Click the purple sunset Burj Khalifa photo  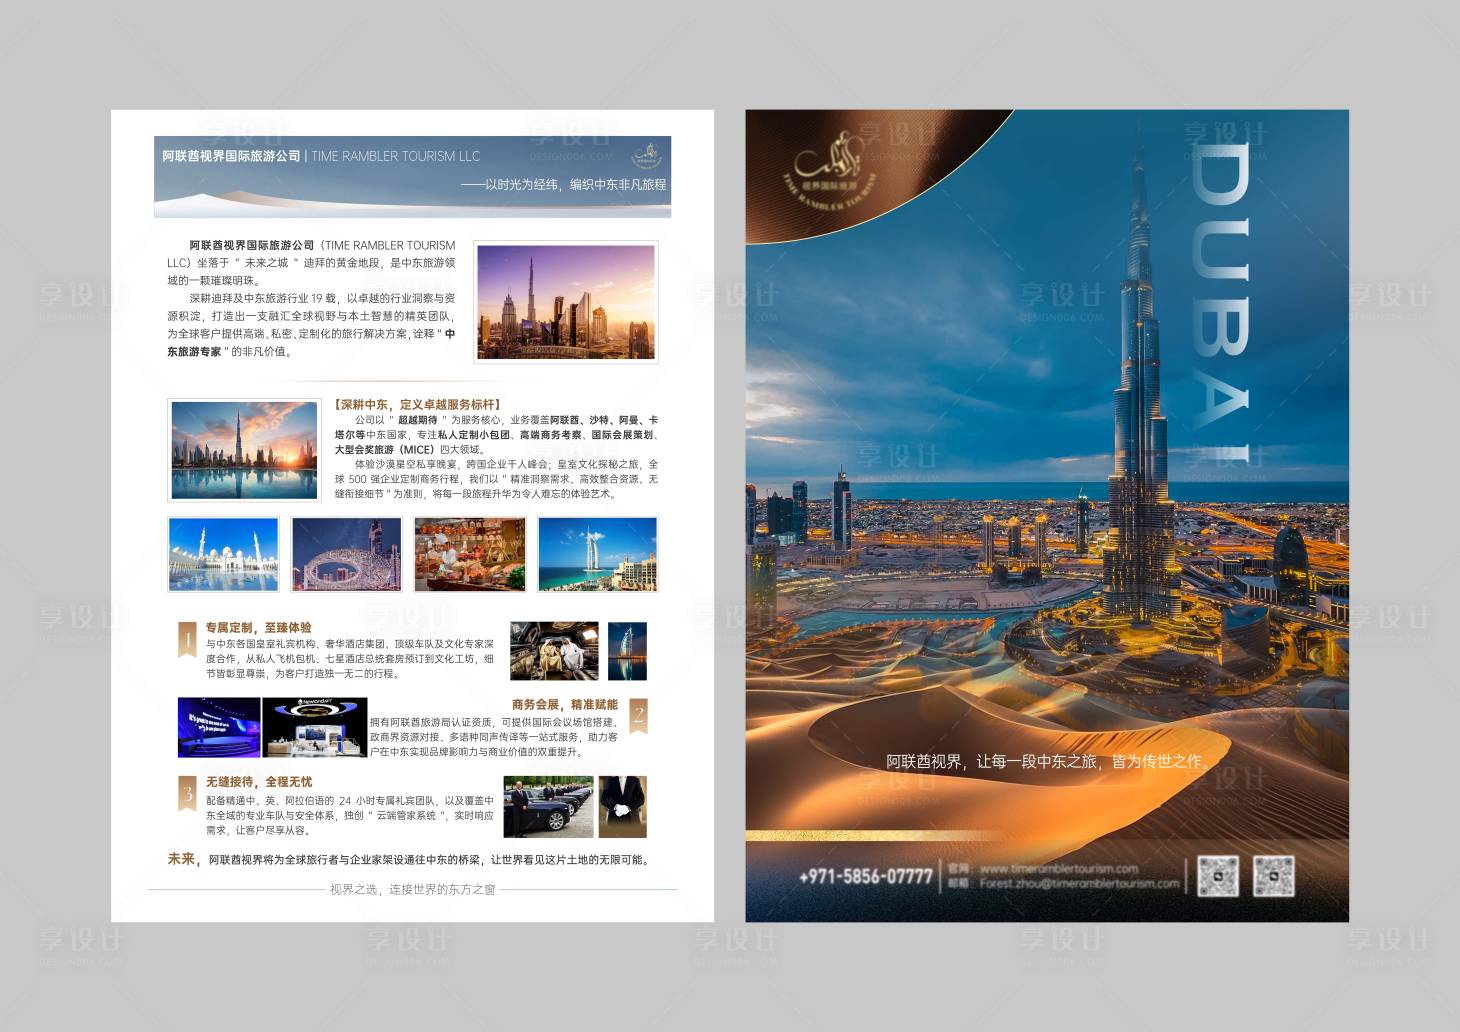click(566, 302)
